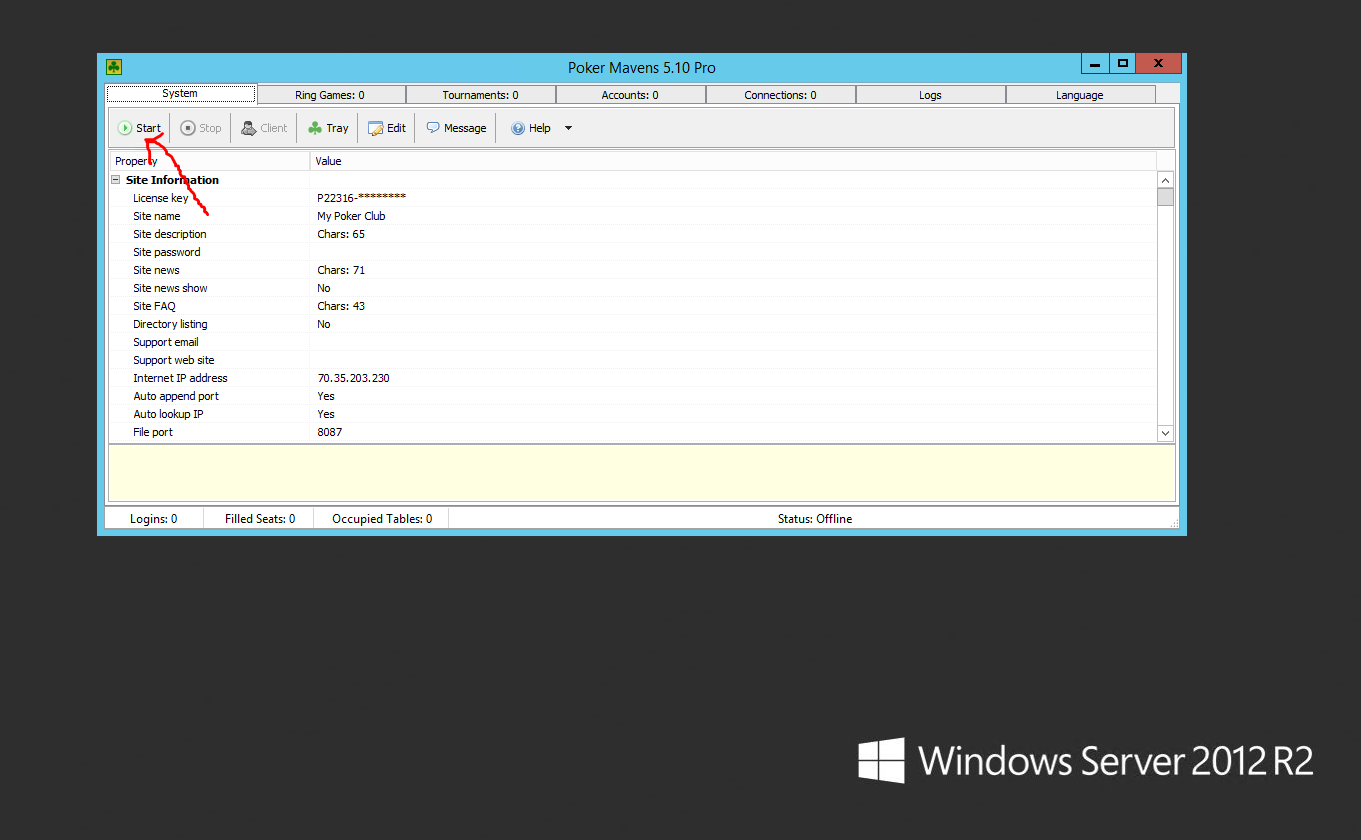Click the yellow property description box

click(x=641, y=473)
